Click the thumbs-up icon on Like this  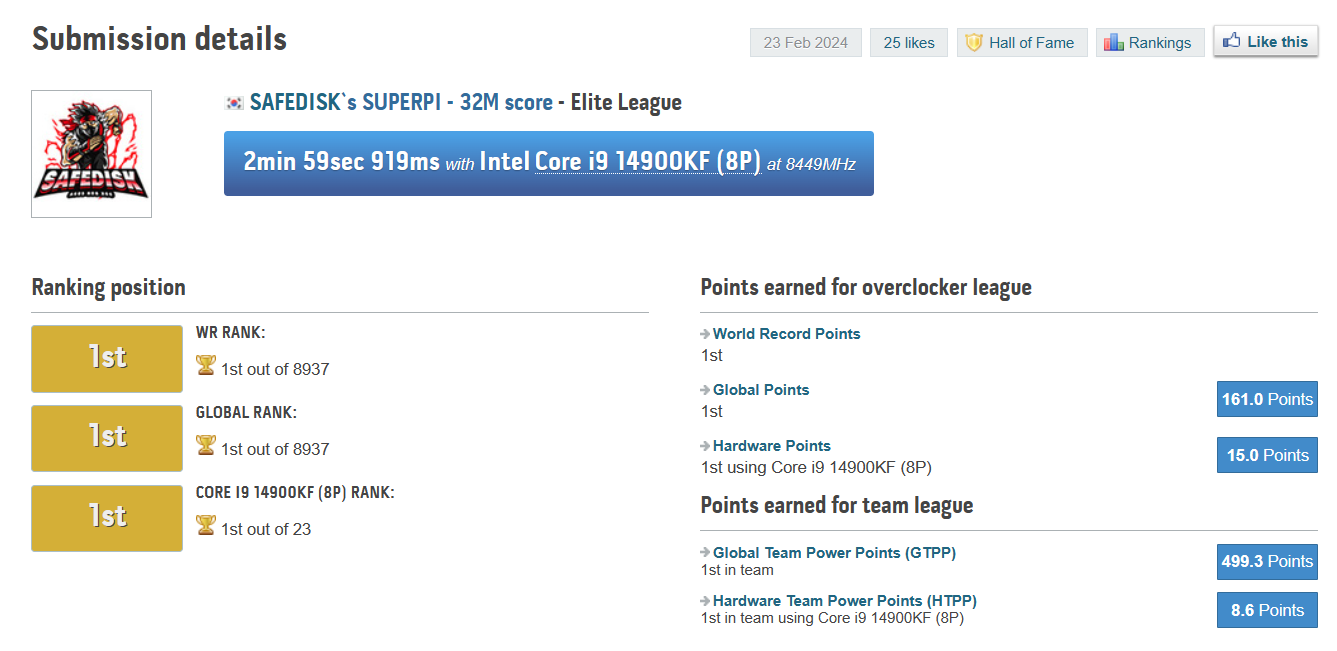pos(1232,41)
